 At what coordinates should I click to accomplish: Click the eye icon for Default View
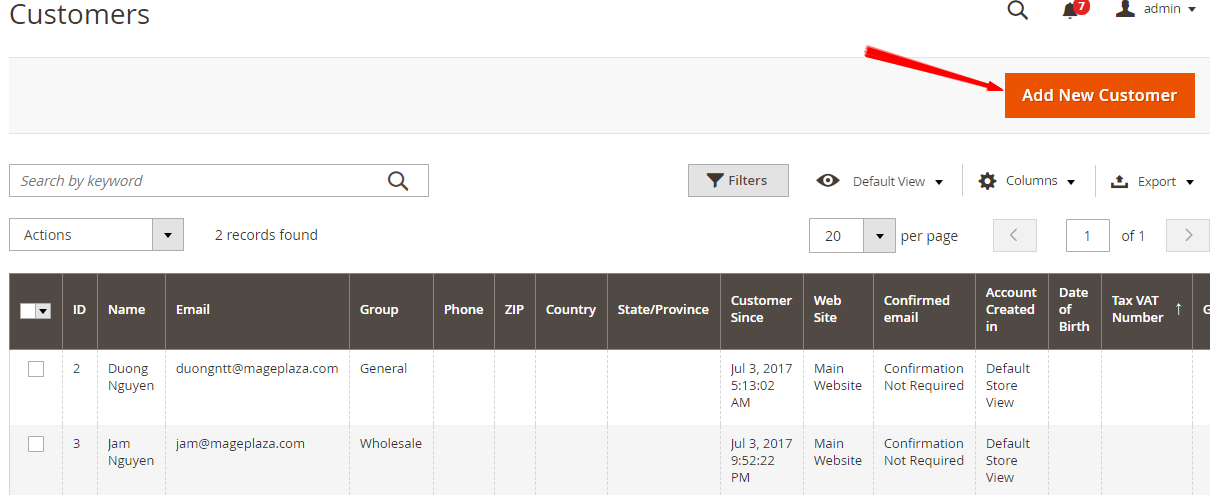pyautogui.click(x=827, y=181)
